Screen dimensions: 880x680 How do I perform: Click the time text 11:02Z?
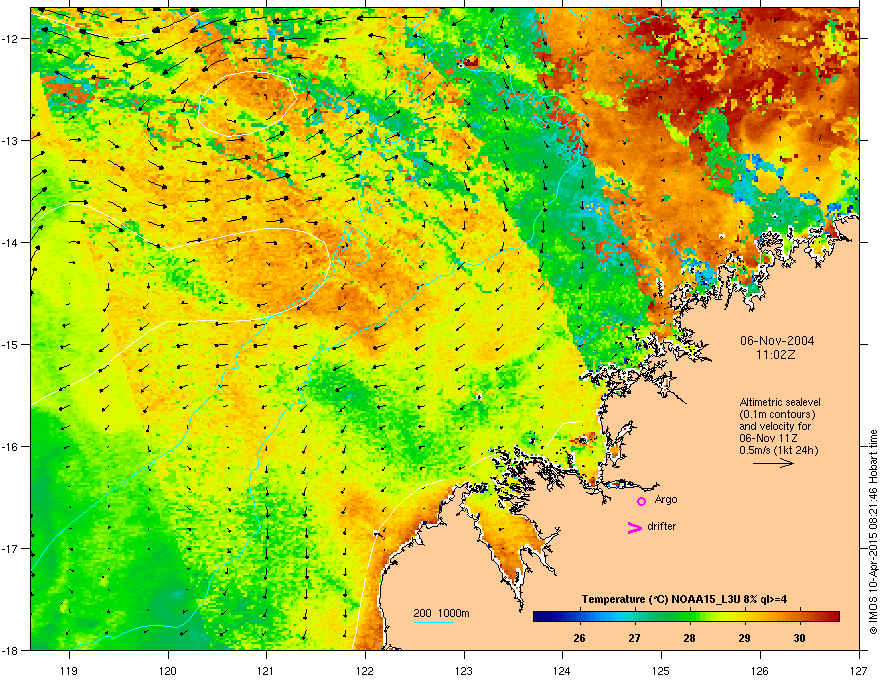click(x=776, y=355)
